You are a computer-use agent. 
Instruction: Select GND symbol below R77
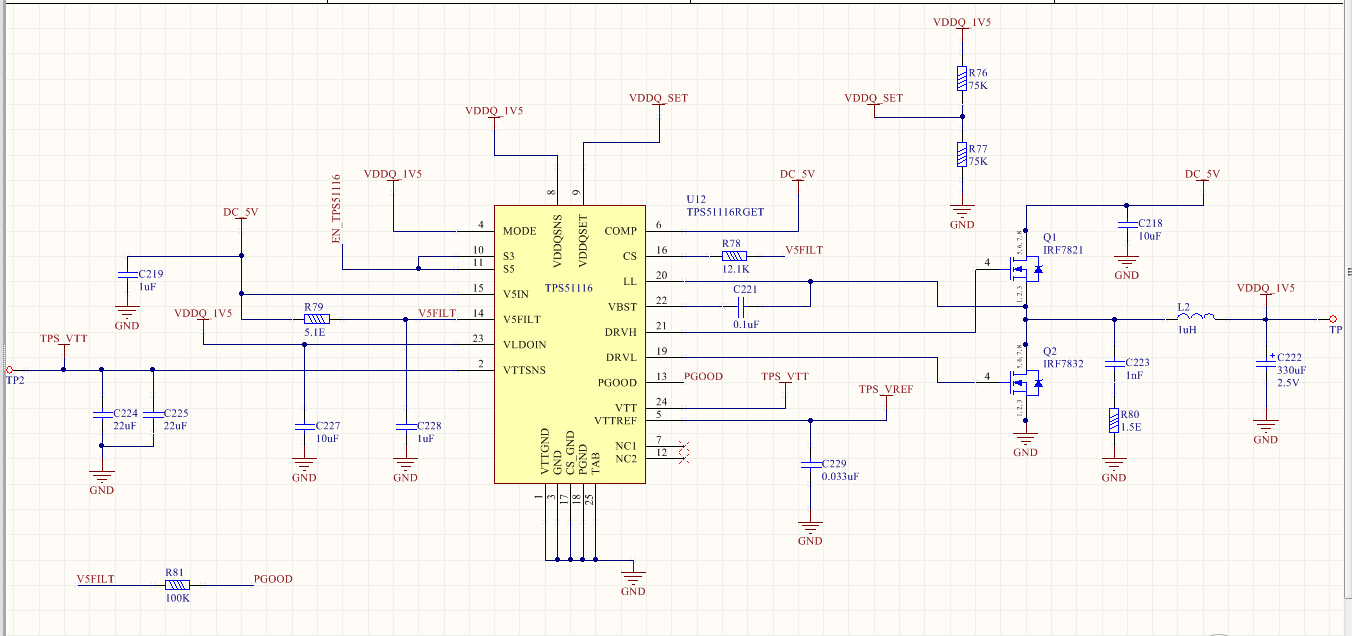[962, 217]
